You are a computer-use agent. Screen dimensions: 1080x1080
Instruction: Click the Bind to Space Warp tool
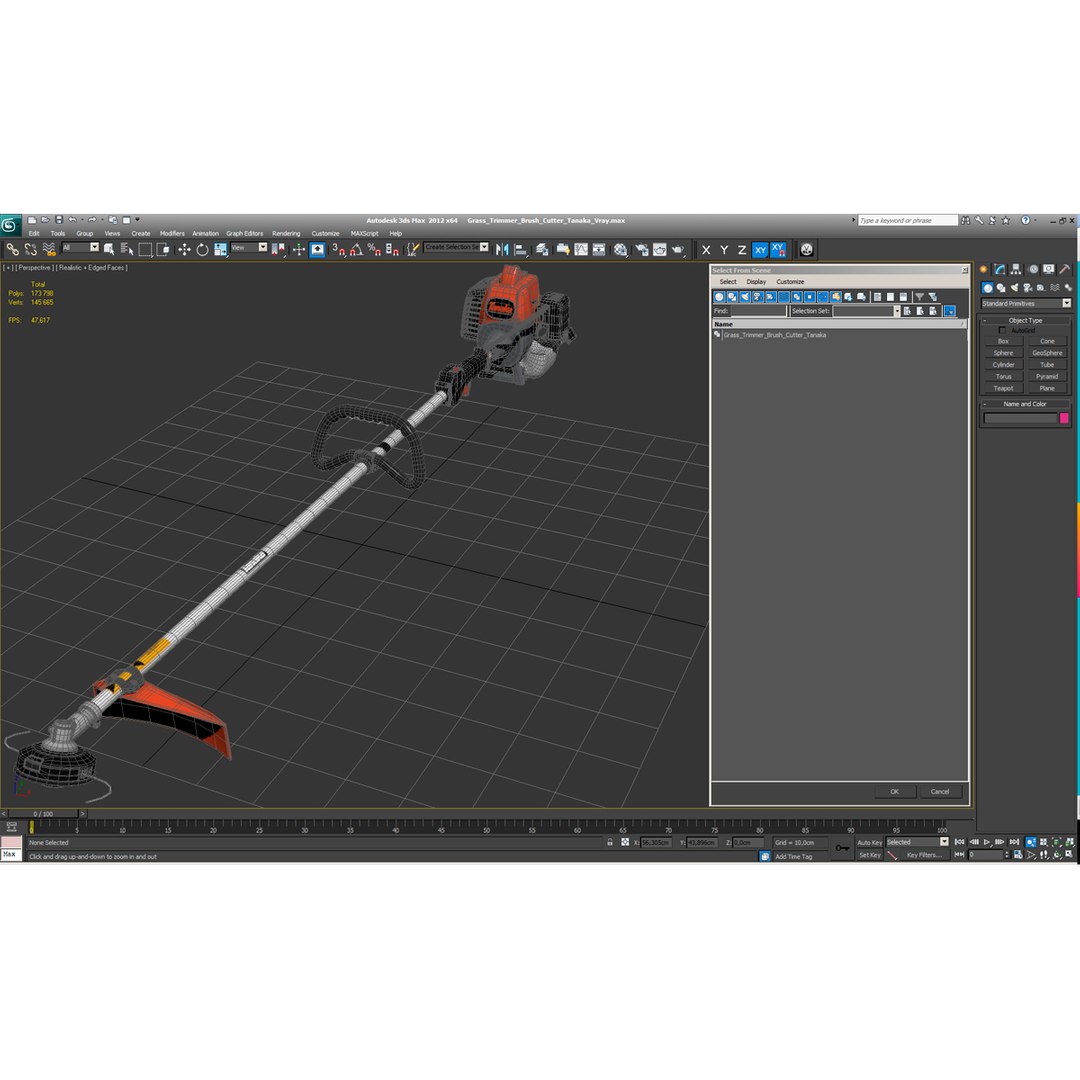pyautogui.click(x=49, y=249)
